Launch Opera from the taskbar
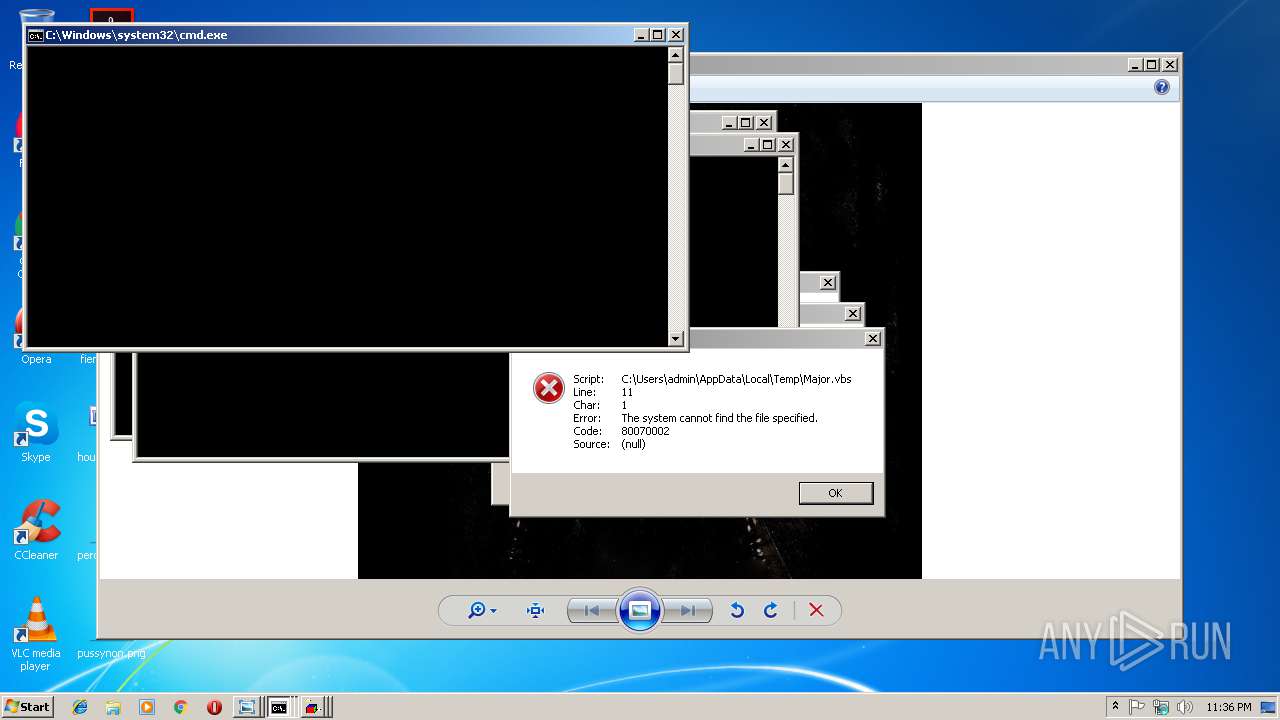The image size is (1280, 720). pos(214,707)
